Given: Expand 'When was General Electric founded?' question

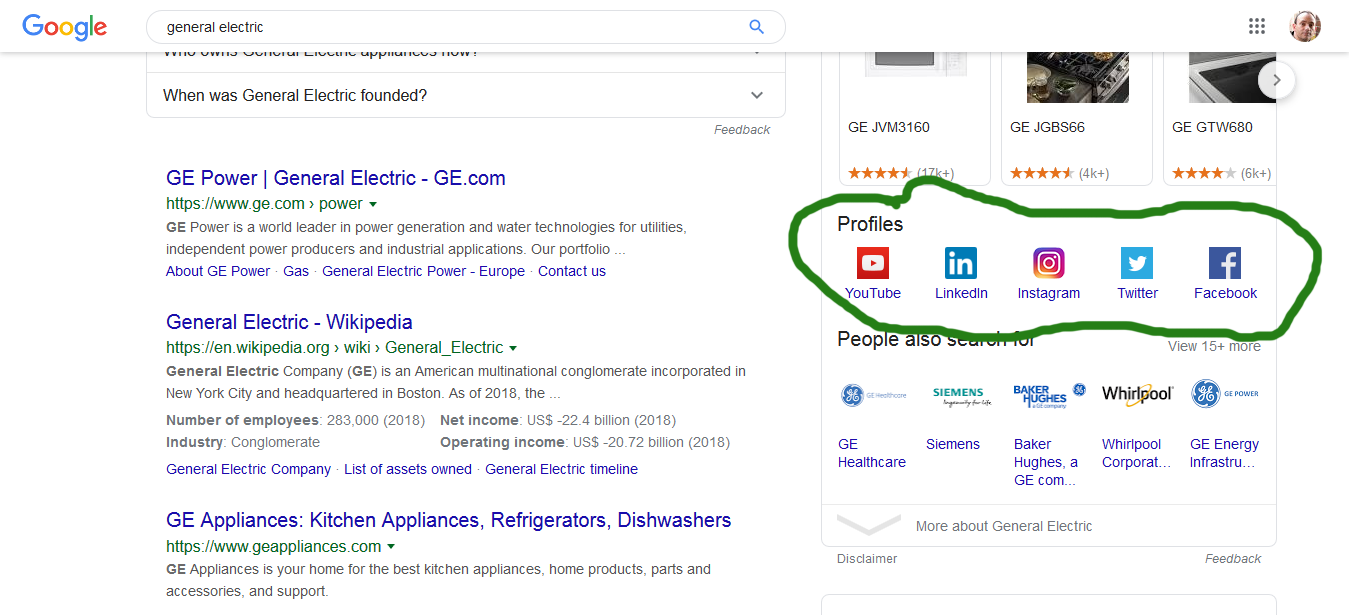Looking at the screenshot, I should tap(757, 95).
